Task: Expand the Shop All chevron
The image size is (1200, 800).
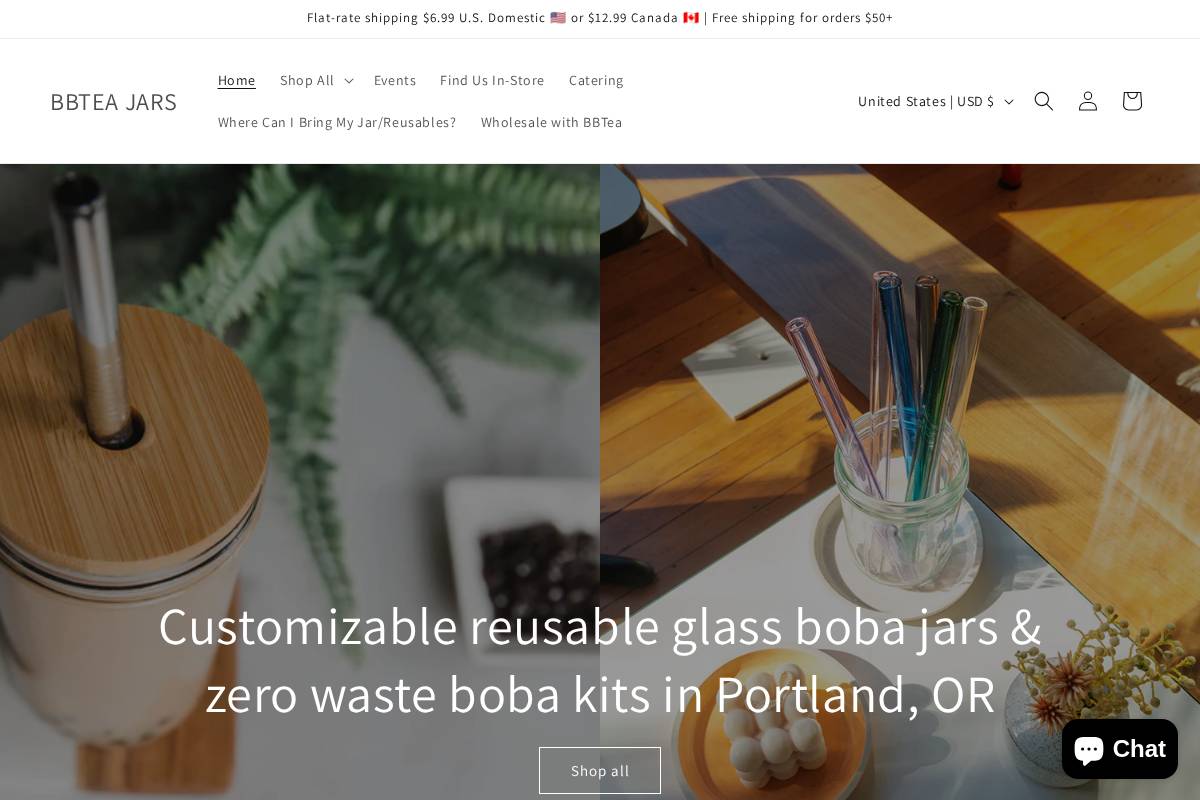Action: tap(348, 80)
